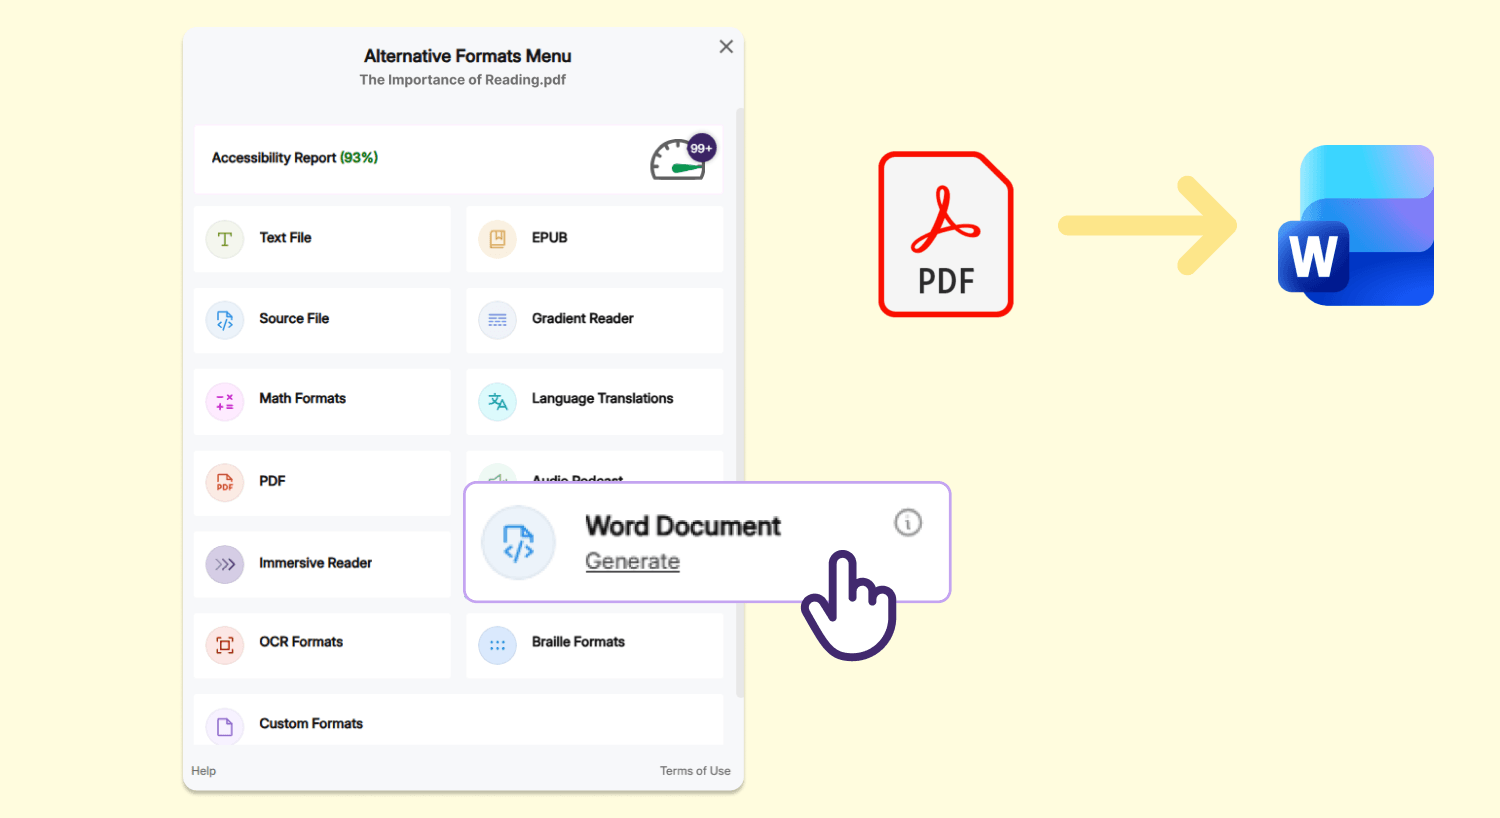
Task: Click the Word Document file icon
Action: pos(518,543)
